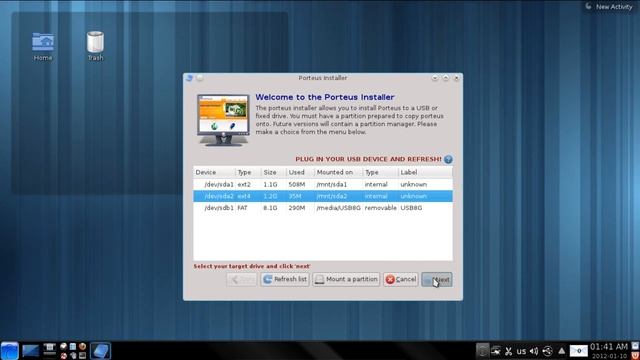
Task: Sort by Label column header
Action: 425,172
